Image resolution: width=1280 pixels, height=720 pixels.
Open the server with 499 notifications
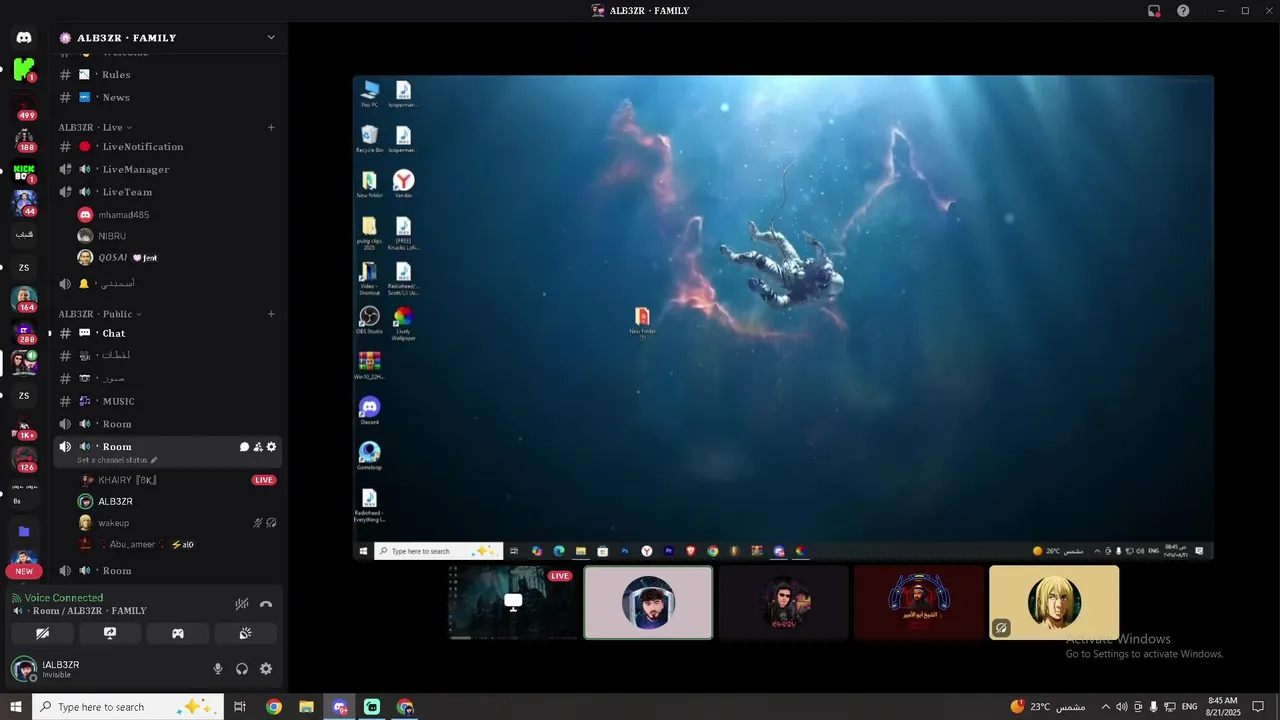point(24,107)
